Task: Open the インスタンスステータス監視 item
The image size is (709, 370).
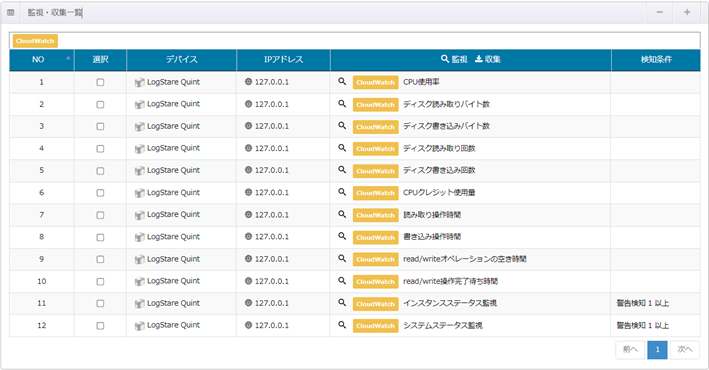Action: [450, 303]
